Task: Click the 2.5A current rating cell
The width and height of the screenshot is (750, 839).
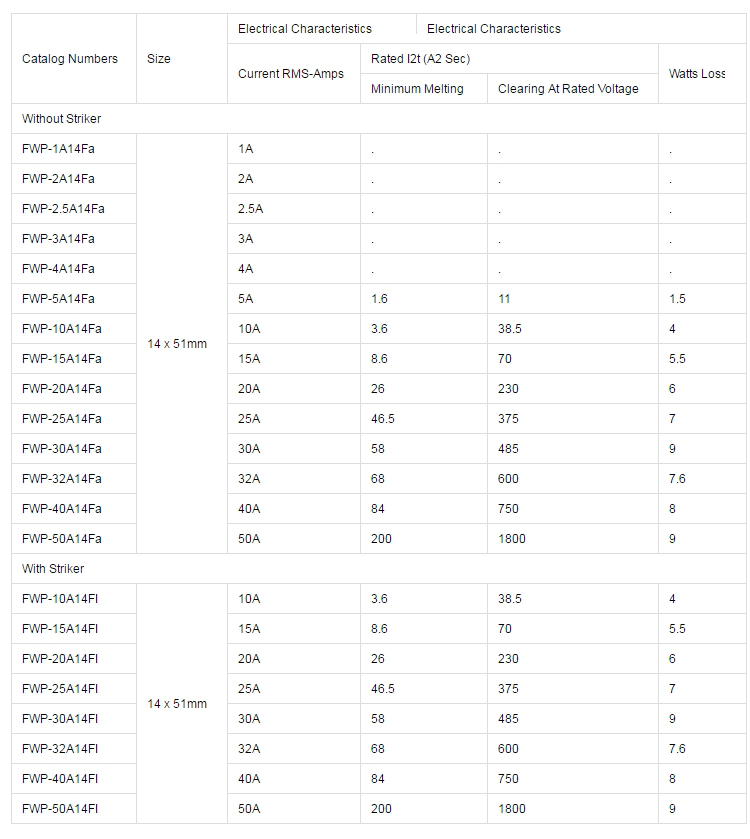Action: tap(250, 209)
